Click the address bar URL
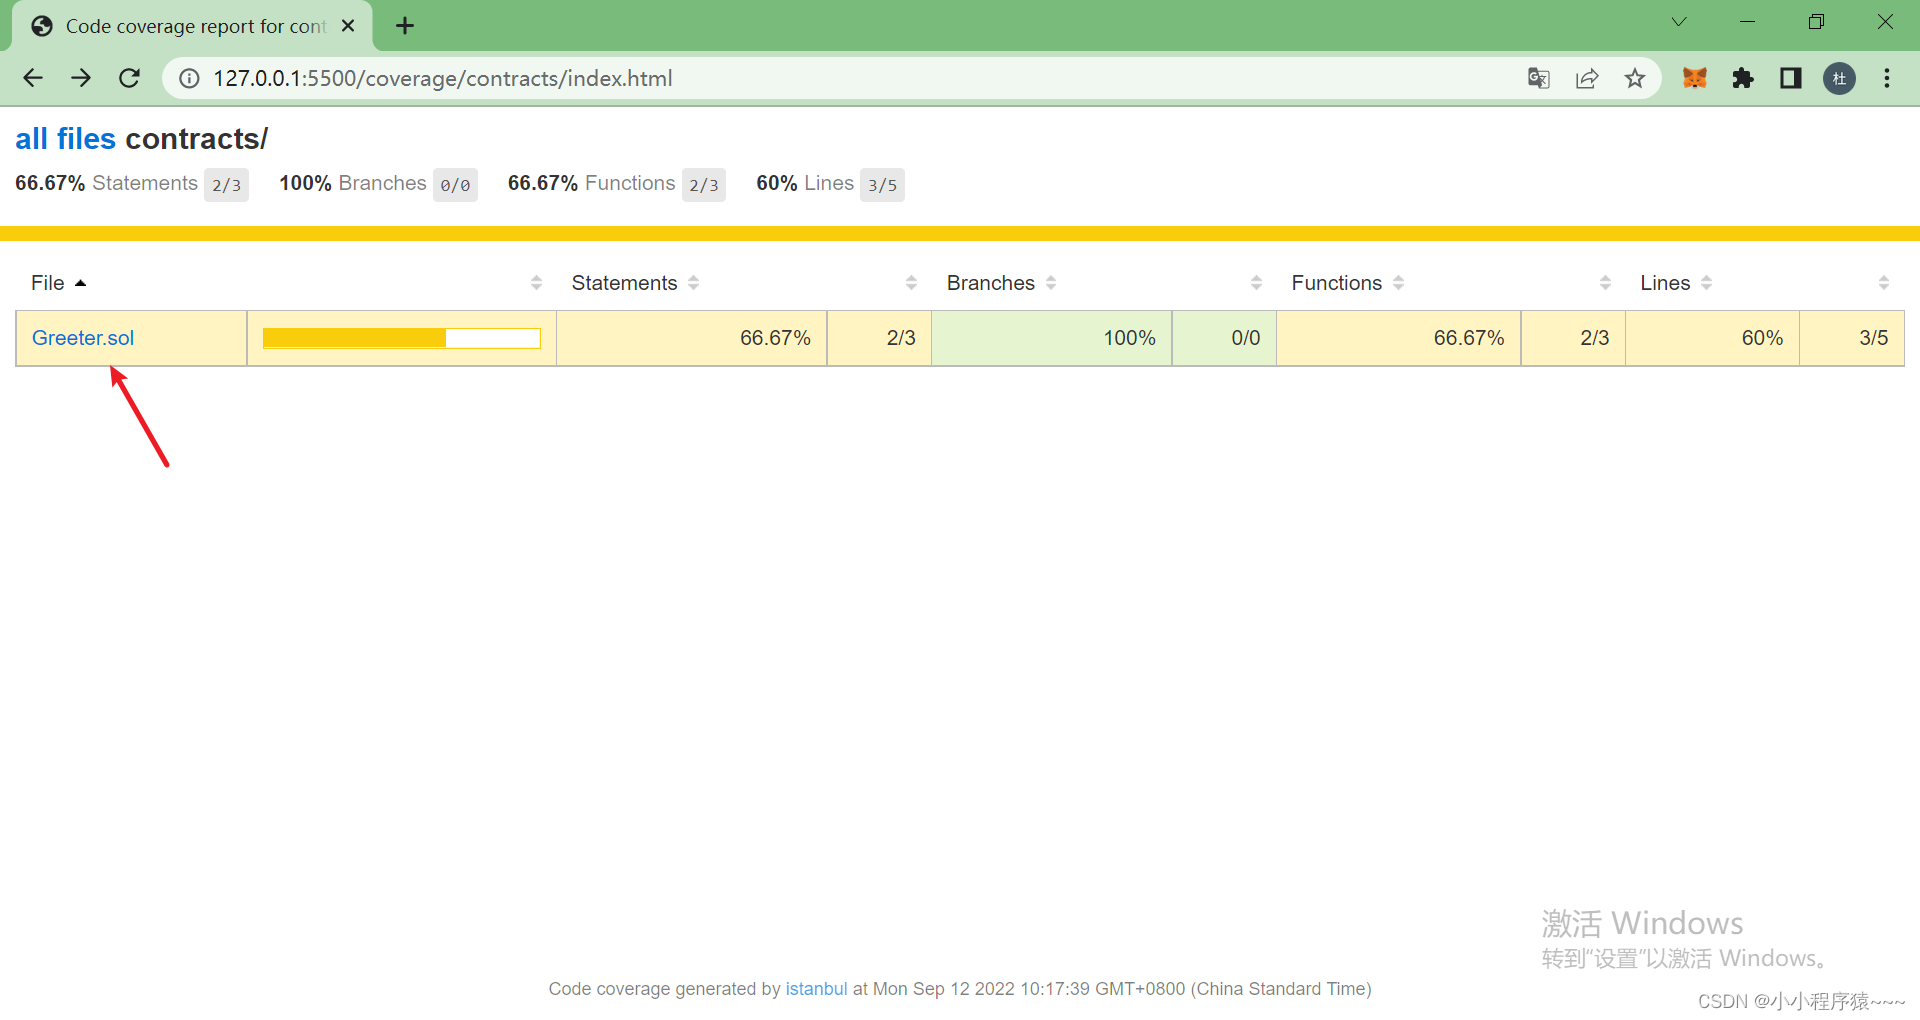 click(x=442, y=78)
